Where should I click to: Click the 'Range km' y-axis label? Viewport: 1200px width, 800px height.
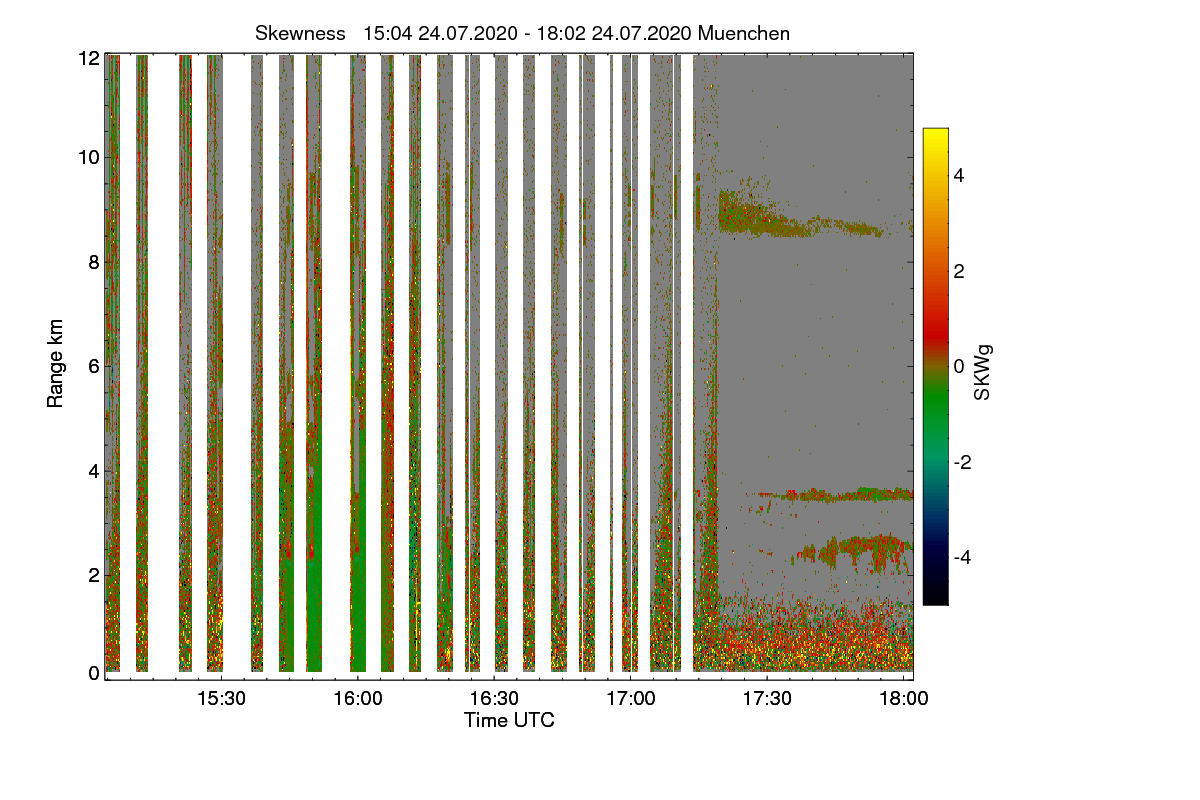[x=56, y=363]
